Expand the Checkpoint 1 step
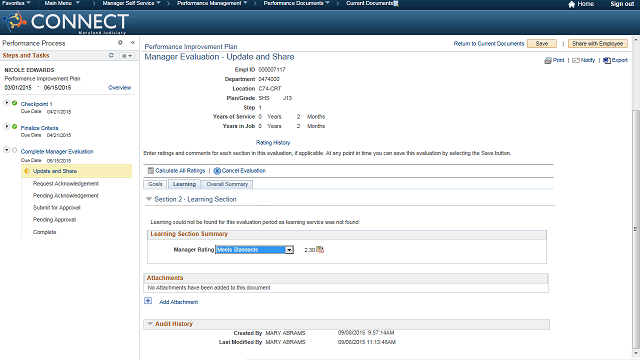 tap(7, 102)
